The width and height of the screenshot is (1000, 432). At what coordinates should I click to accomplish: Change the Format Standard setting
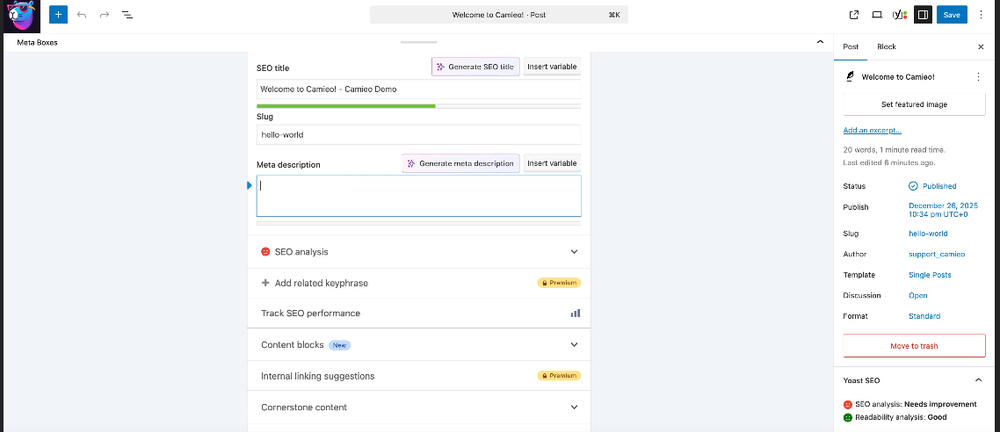924,317
